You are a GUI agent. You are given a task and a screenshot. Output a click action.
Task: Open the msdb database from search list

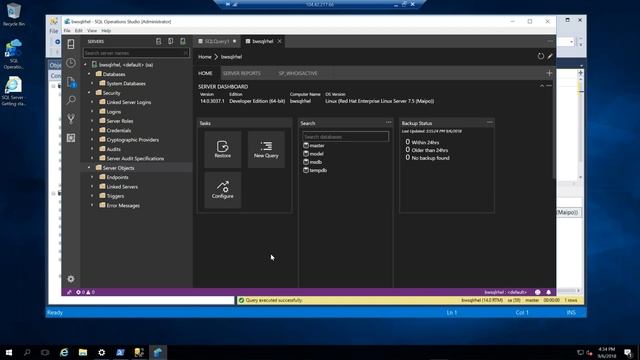click(x=313, y=162)
